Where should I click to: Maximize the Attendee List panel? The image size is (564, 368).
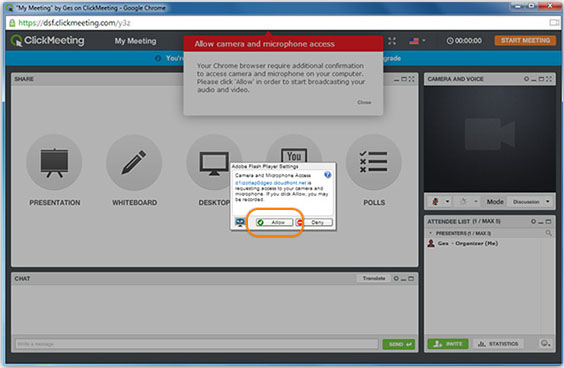tap(548, 222)
